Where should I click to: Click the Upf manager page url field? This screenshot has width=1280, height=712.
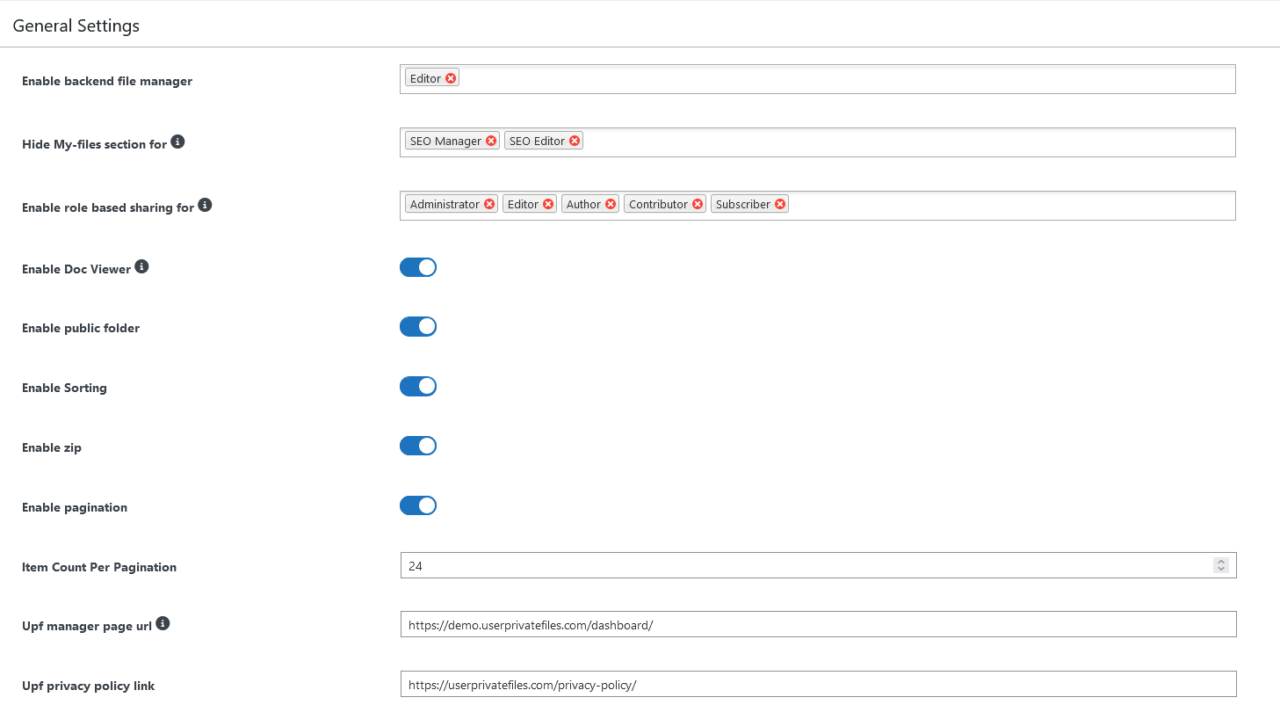pos(818,625)
